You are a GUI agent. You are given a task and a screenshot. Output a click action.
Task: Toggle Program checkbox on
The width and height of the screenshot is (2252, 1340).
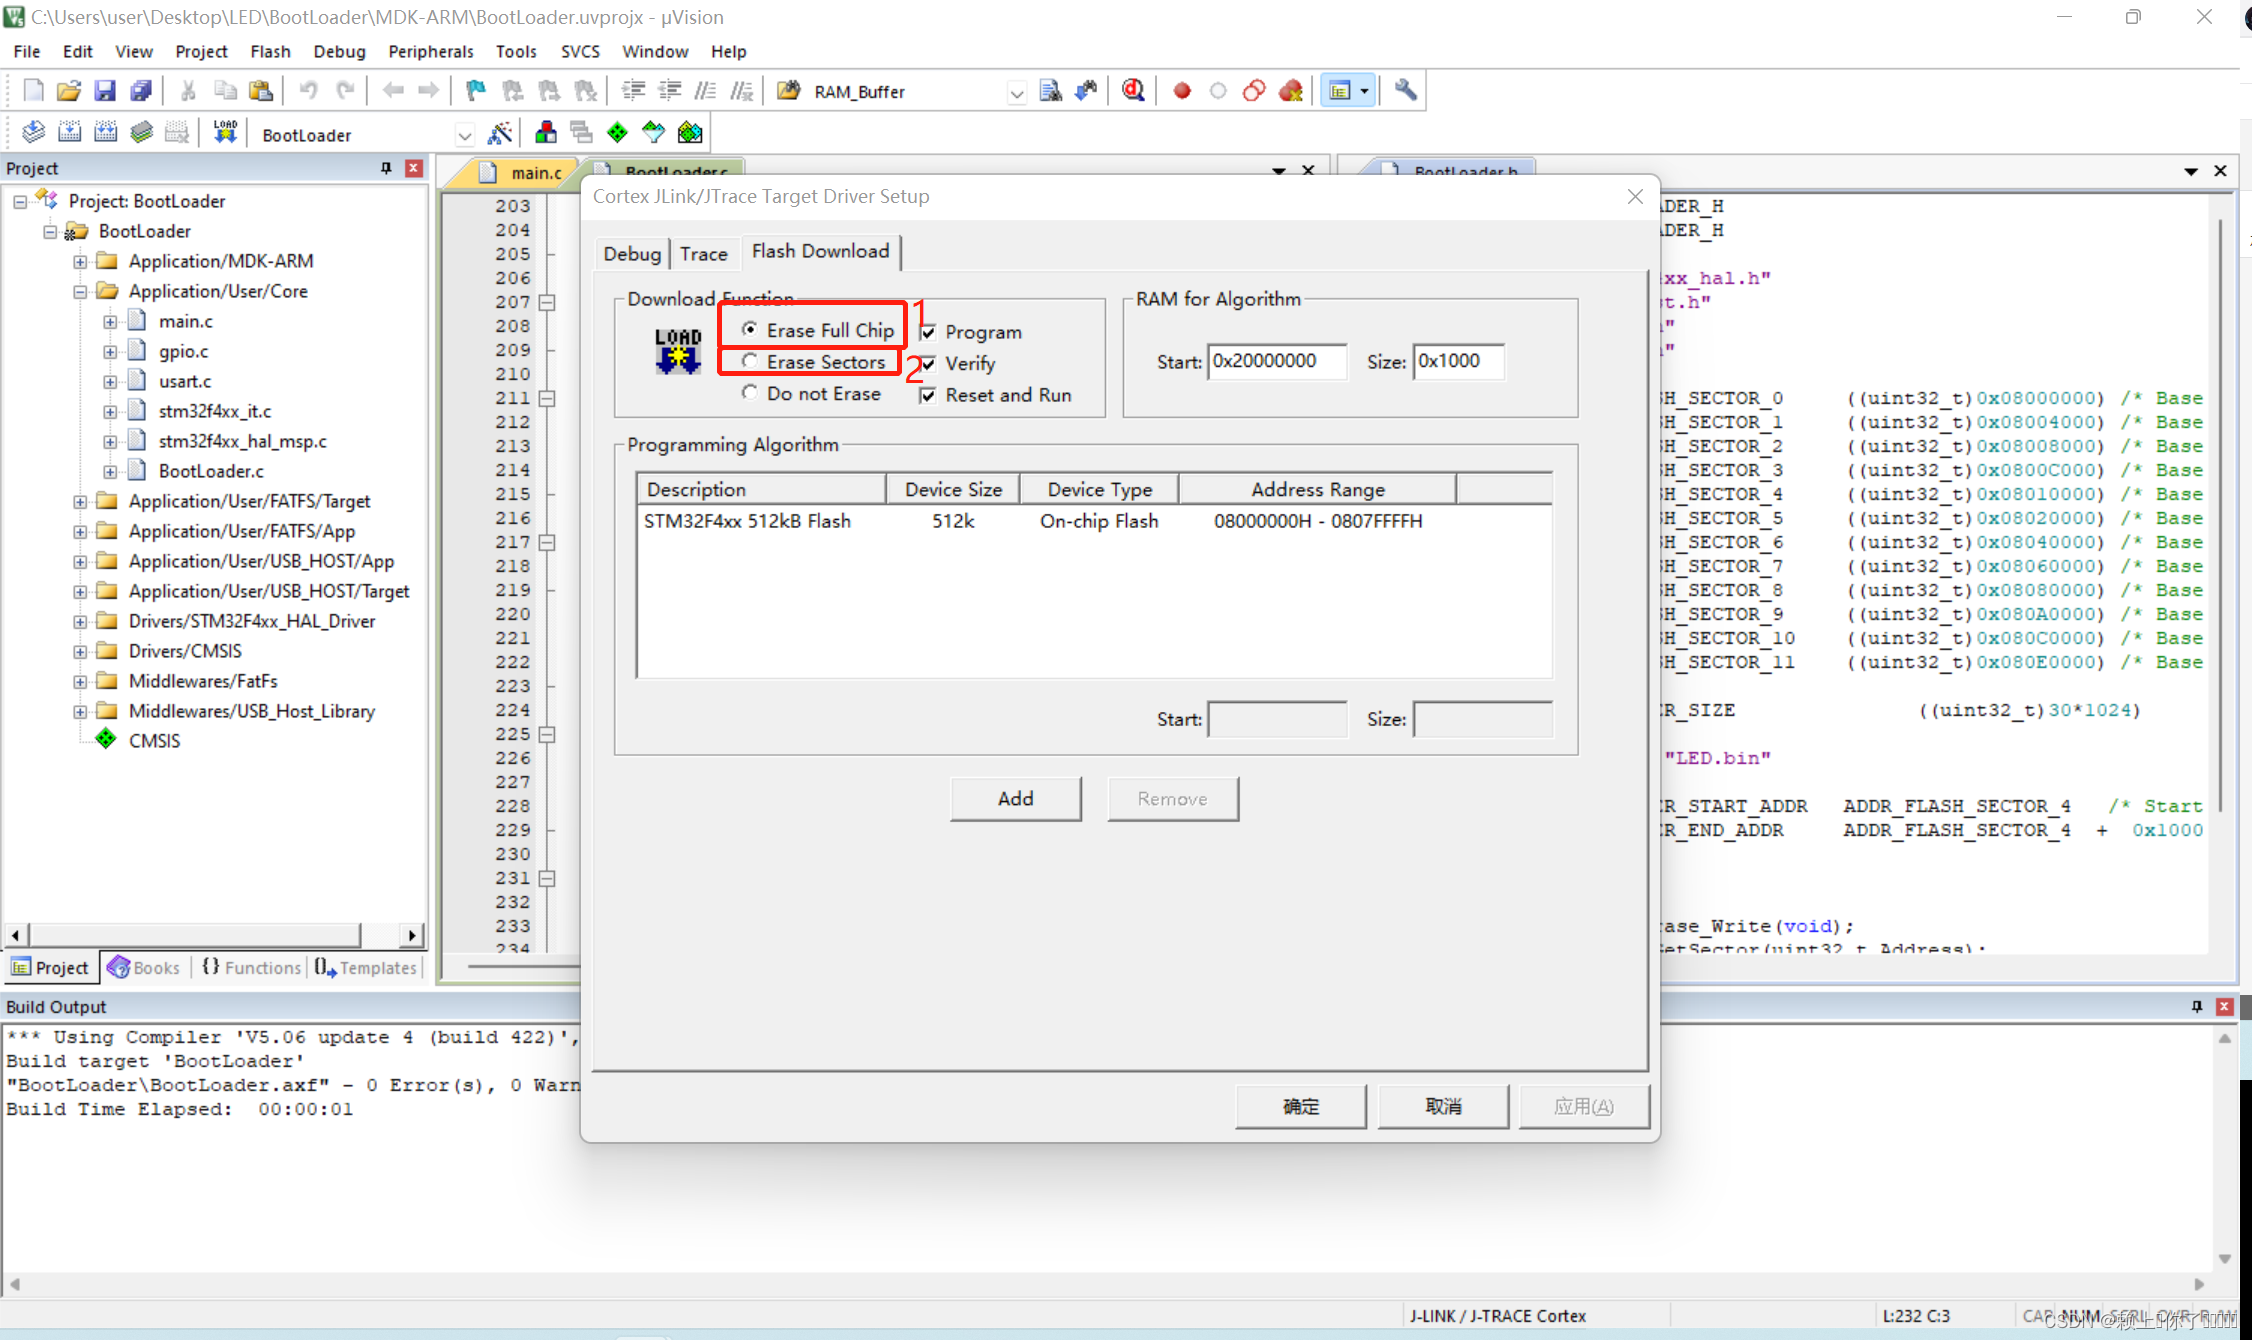point(923,330)
